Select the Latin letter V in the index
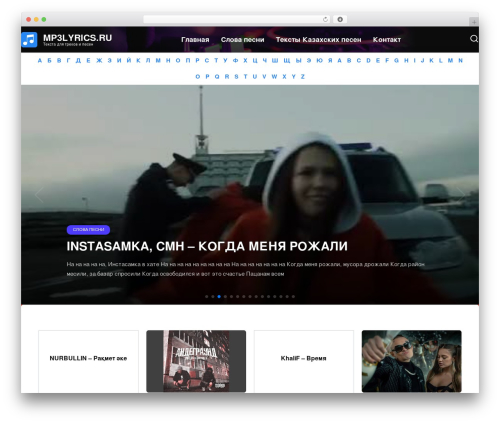The width and height of the screenshot is (500, 423). click(264, 76)
